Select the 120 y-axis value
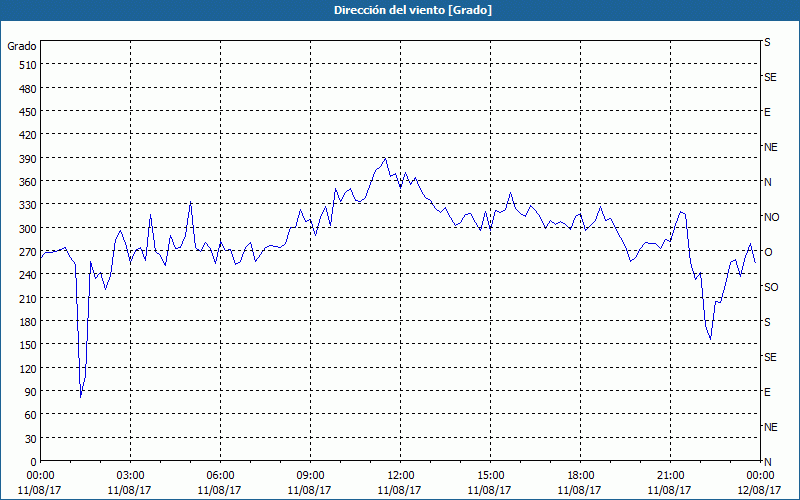Image resolution: width=800 pixels, height=500 pixels. tap(29, 368)
